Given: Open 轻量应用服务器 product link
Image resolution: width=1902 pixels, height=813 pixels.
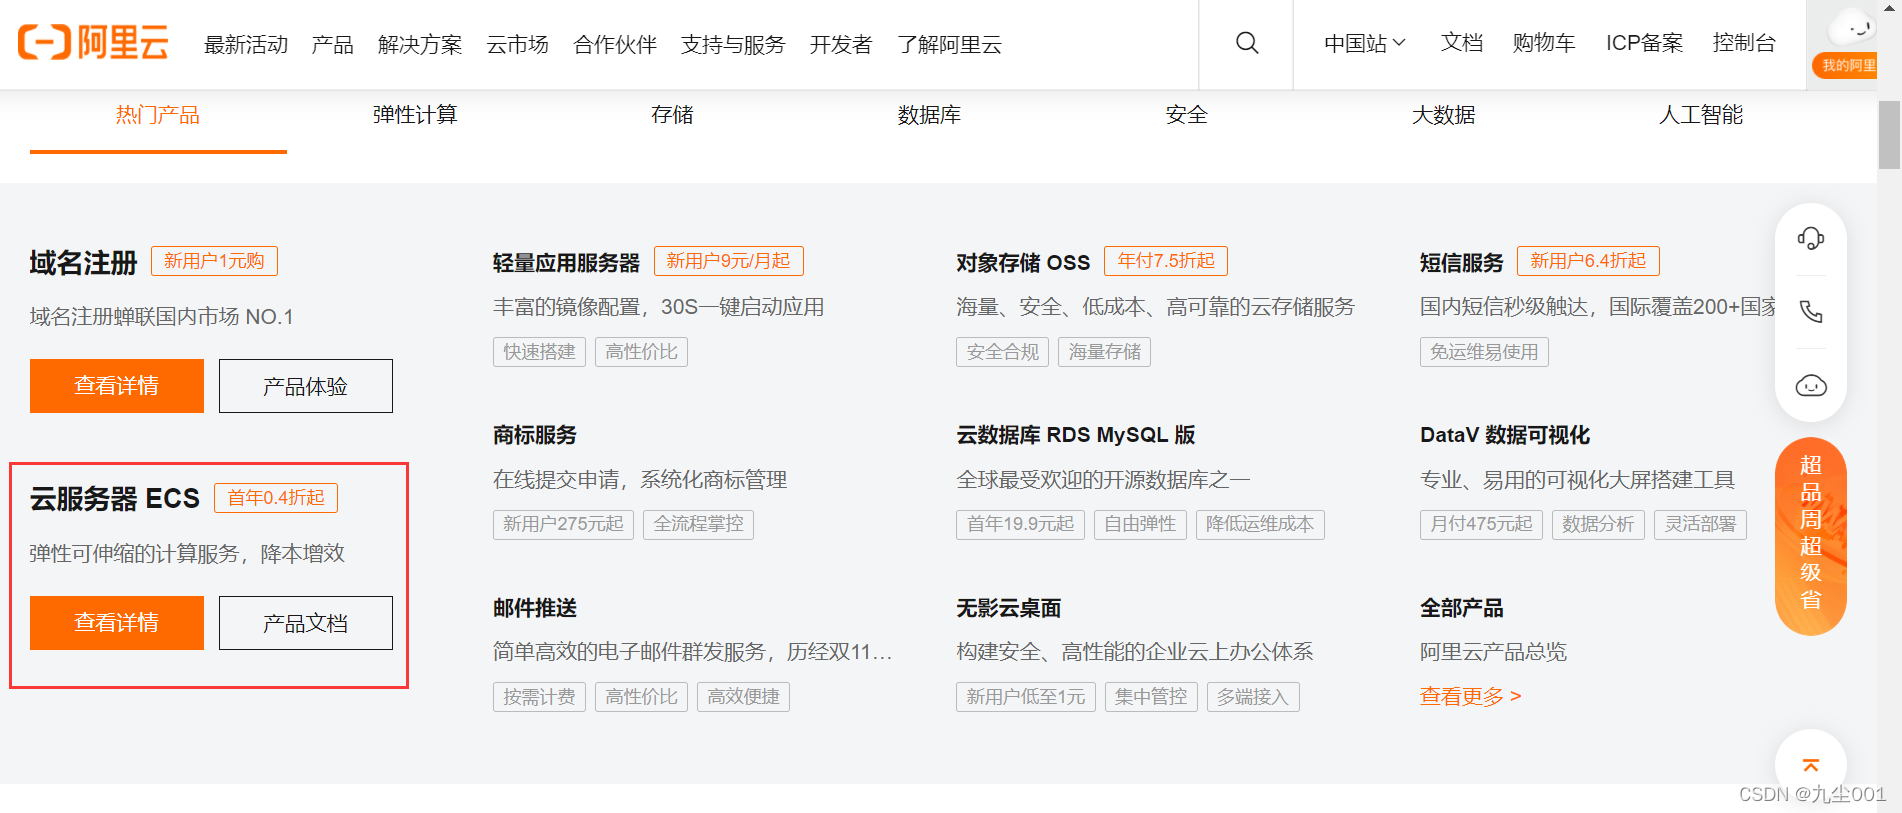Looking at the screenshot, I should [x=566, y=263].
